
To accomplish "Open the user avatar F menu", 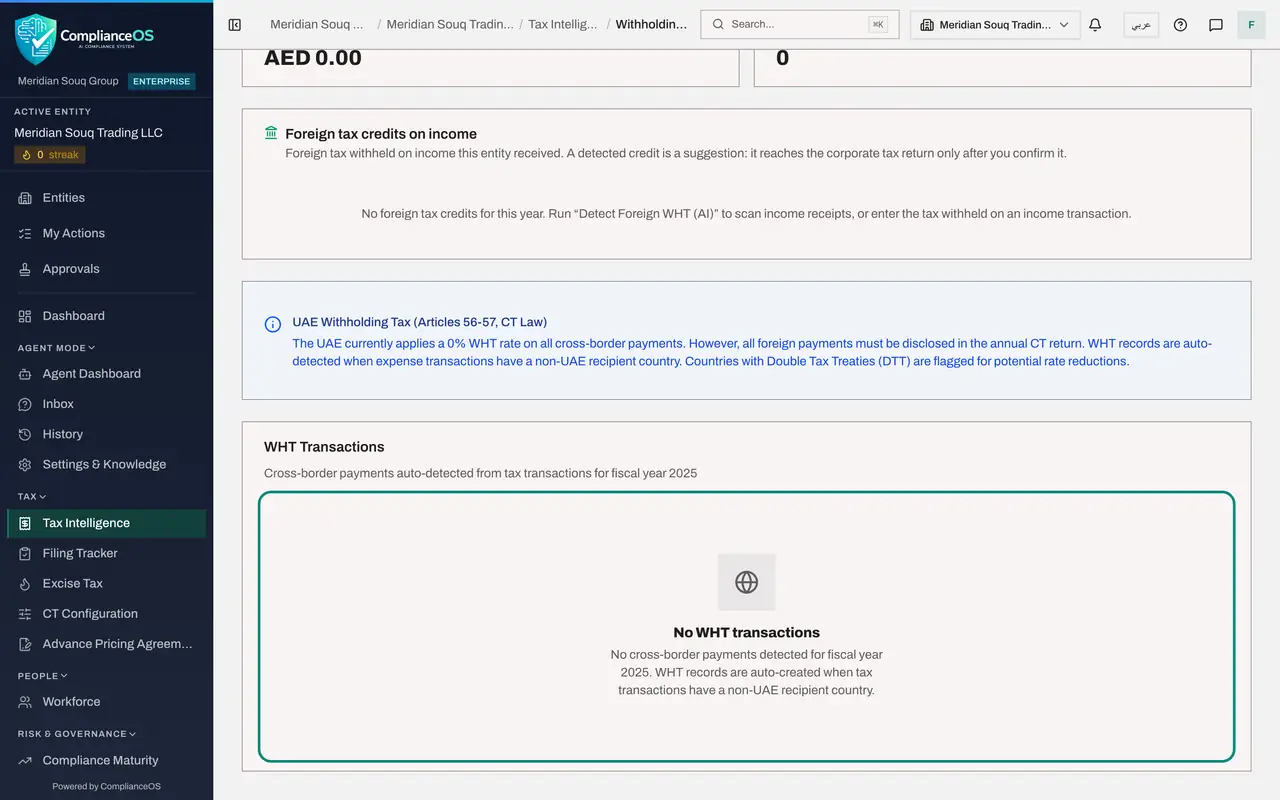I will [x=1251, y=25].
